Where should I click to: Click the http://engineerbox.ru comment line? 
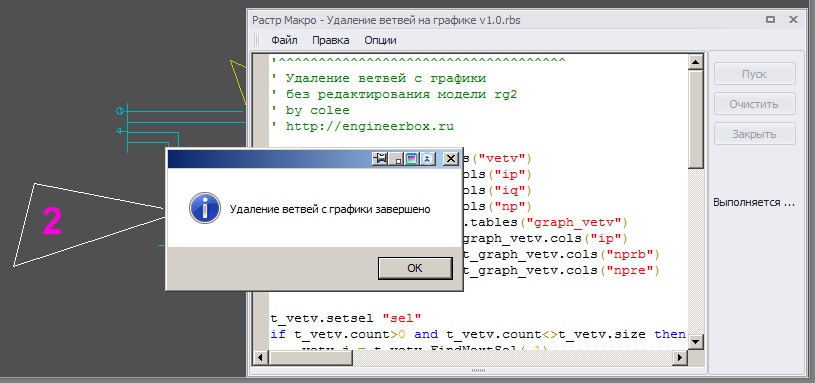pos(362,126)
